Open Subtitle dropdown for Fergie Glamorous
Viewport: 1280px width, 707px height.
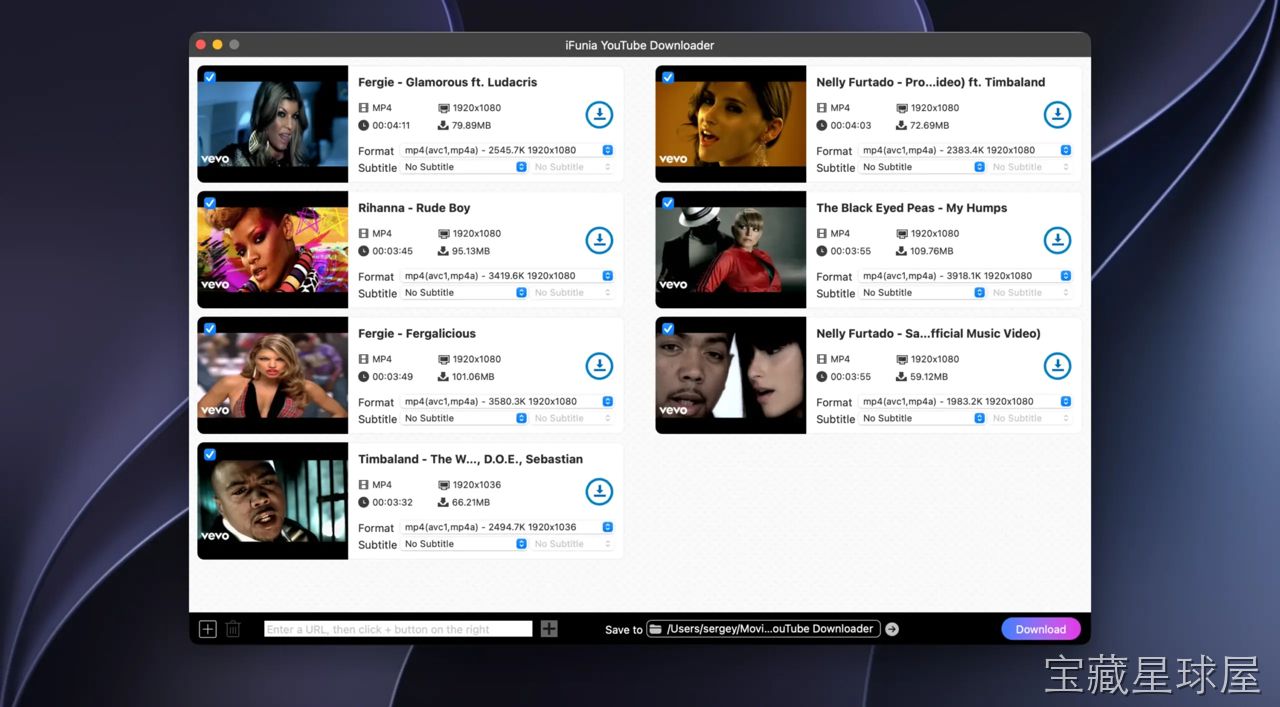click(x=465, y=167)
